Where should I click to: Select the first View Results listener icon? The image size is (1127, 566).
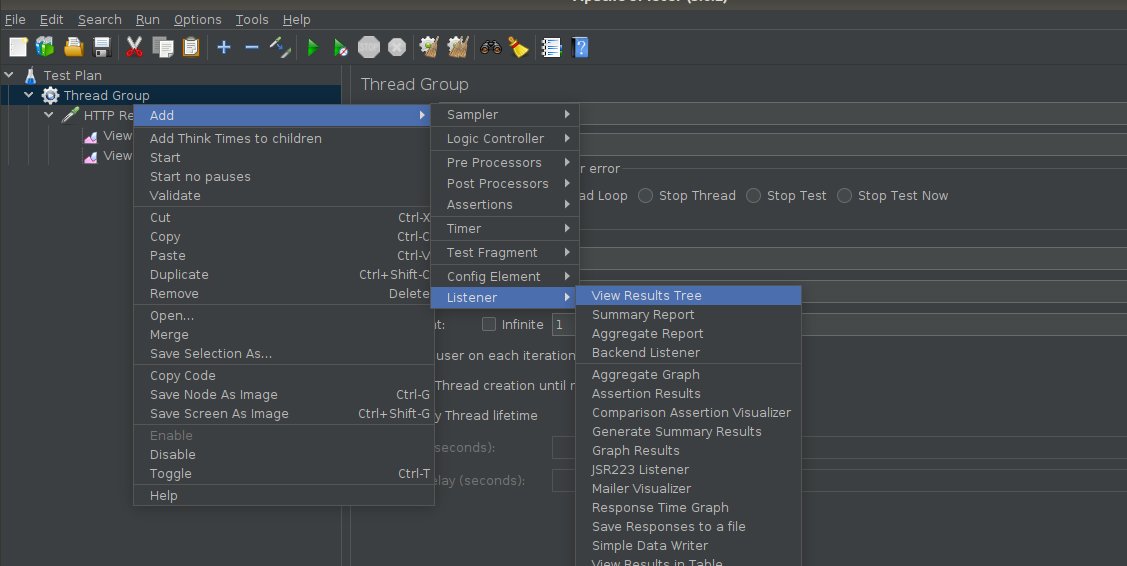91,136
